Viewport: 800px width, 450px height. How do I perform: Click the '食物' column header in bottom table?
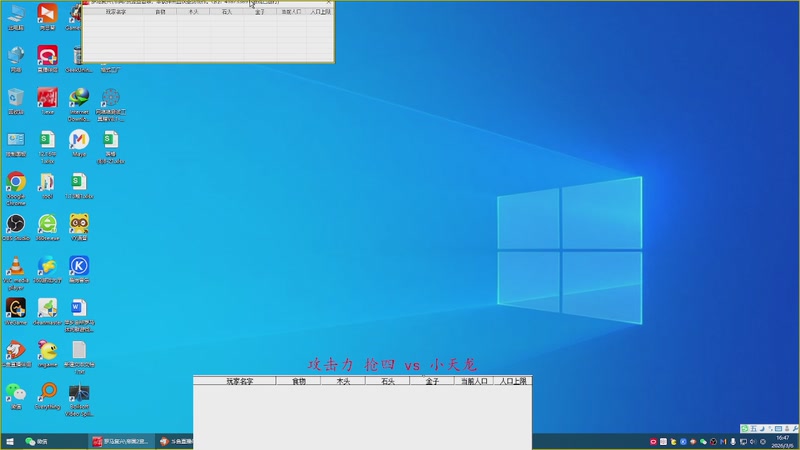click(x=298, y=381)
